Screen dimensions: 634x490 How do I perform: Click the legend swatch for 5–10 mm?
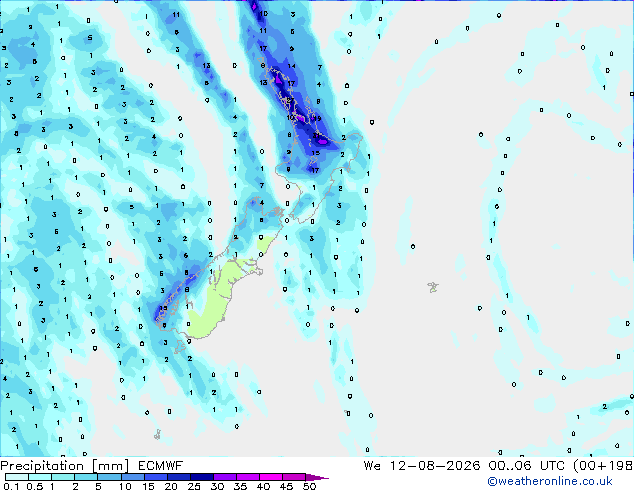pyautogui.click(x=109, y=477)
